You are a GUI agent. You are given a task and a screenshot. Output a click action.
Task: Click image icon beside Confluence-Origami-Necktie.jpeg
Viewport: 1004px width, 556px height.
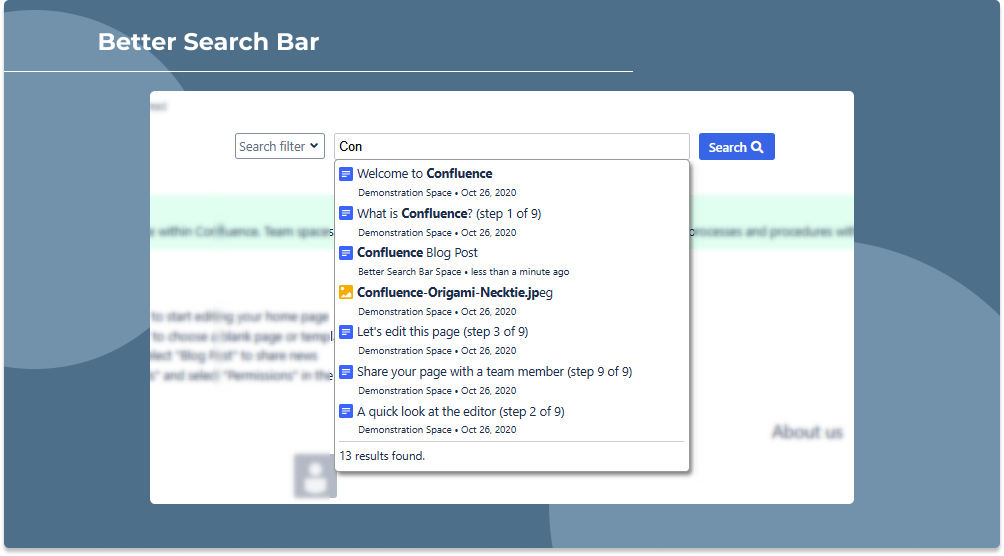[346, 292]
